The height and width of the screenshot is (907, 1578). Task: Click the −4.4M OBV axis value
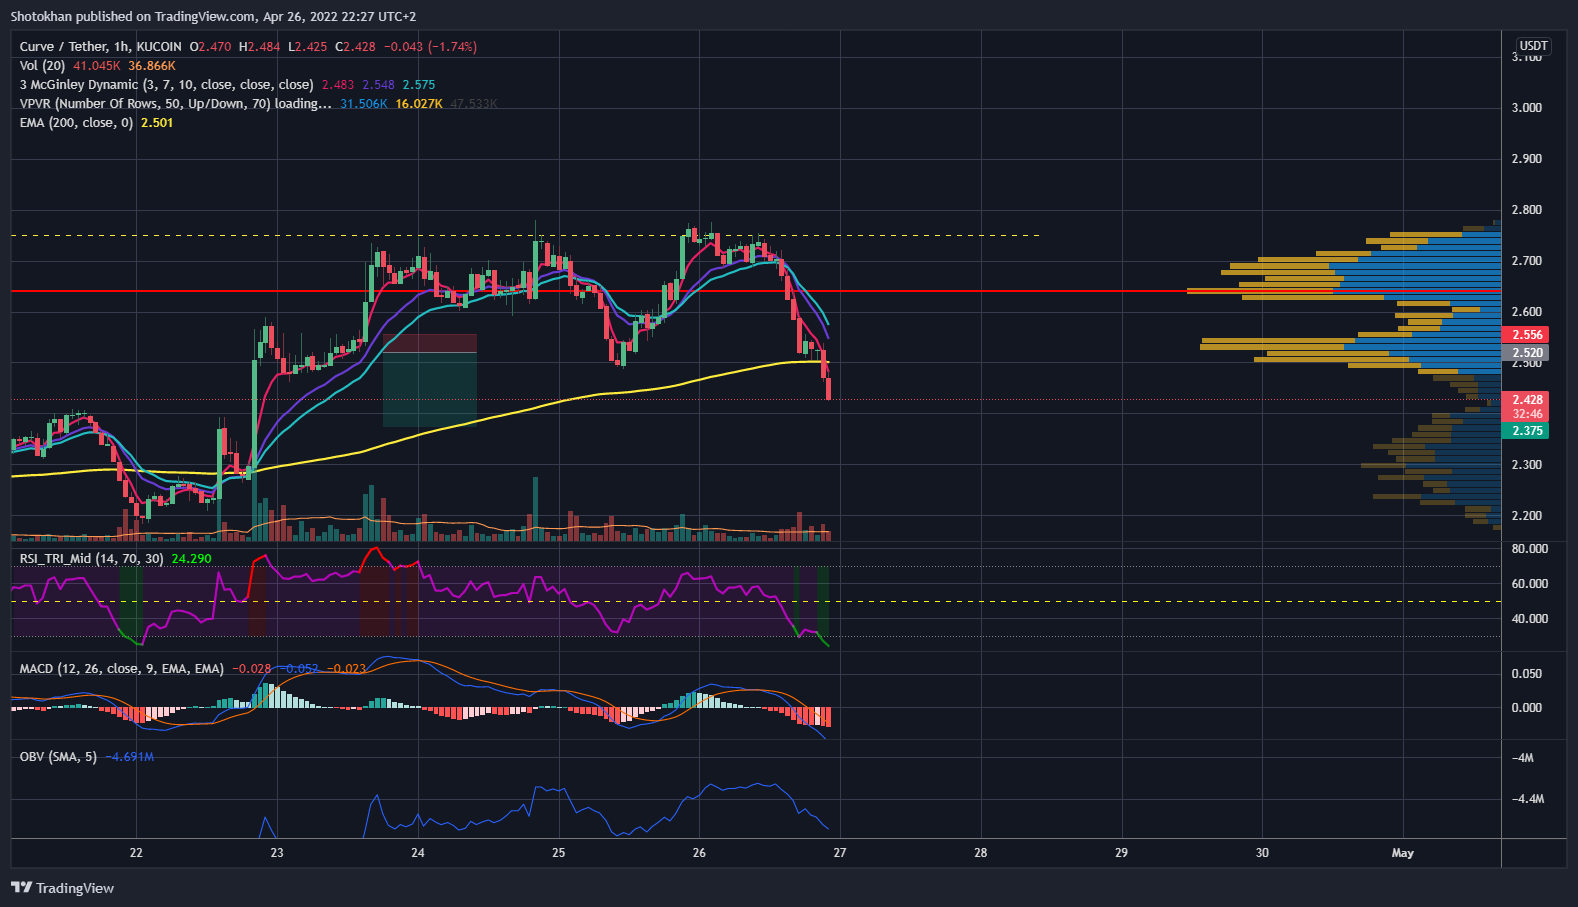pos(1528,799)
